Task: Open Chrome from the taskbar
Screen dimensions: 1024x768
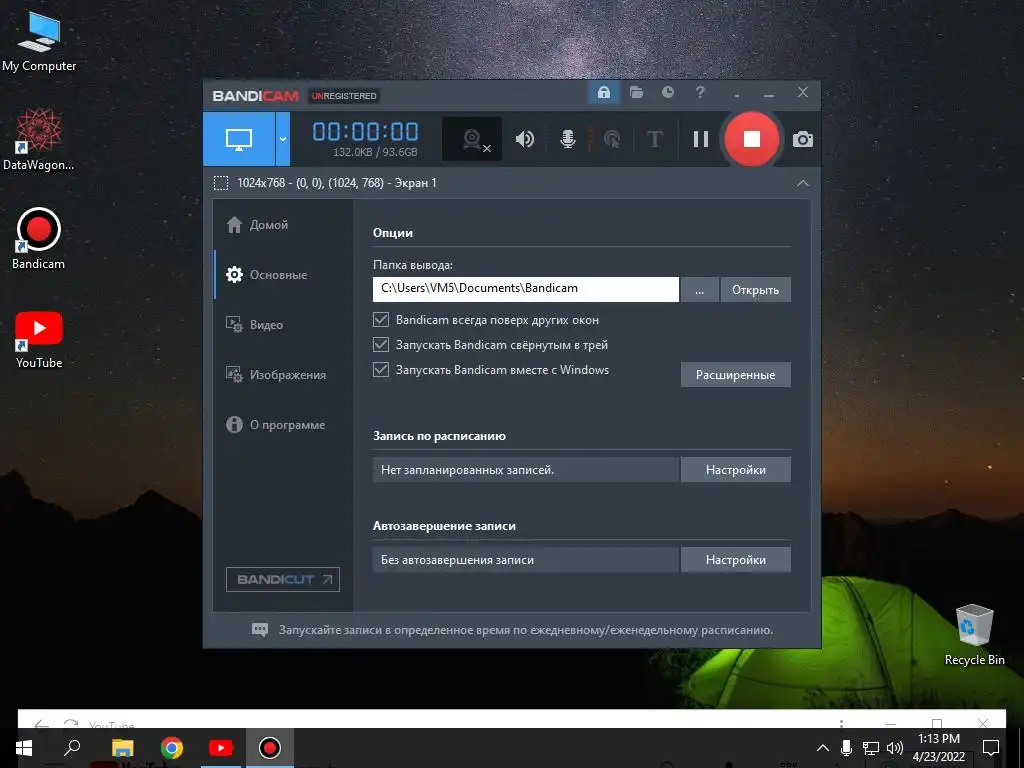Action: [x=172, y=748]
